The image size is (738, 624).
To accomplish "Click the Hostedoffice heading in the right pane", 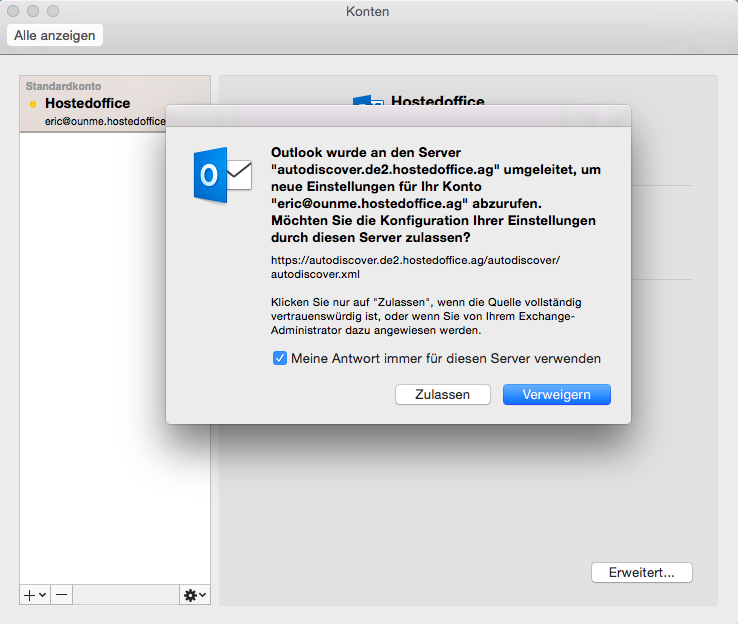I will pos(438,100).
